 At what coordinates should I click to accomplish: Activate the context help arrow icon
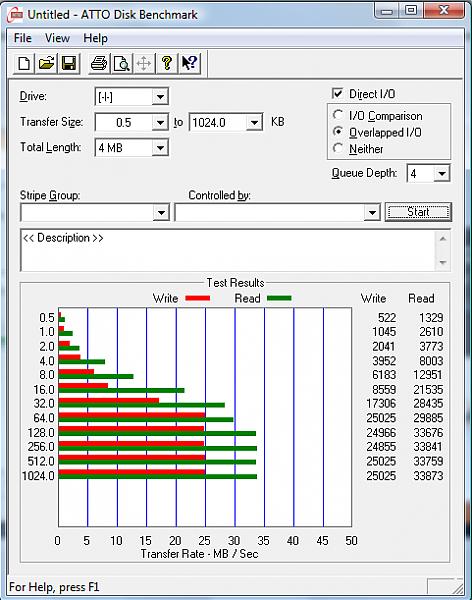click(189, 63)
